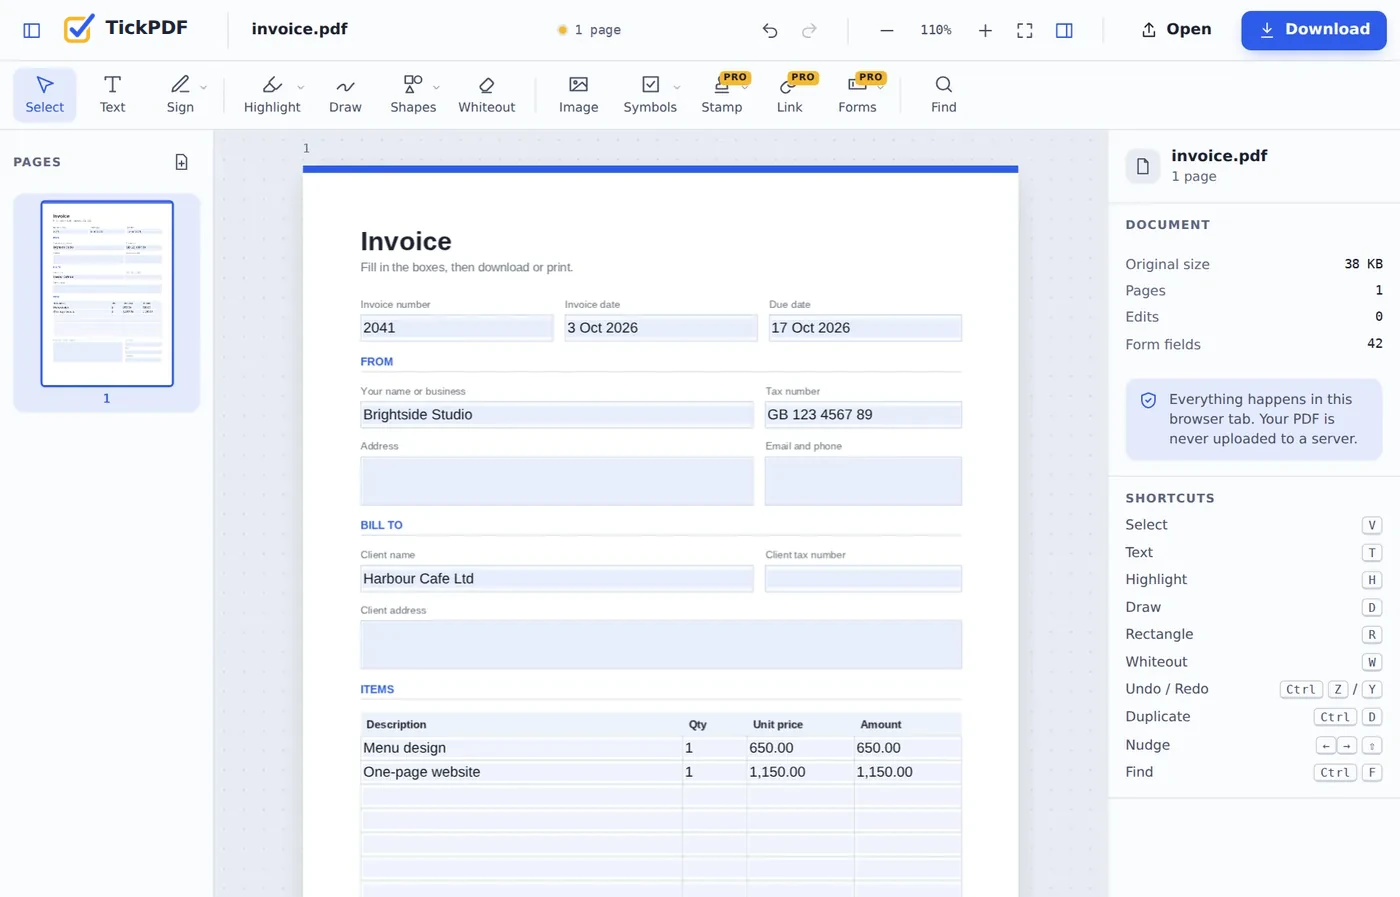Viewport: 1400px width, 897px height.
Task: Open Find search in toolbar
Action: click(943, 95)
